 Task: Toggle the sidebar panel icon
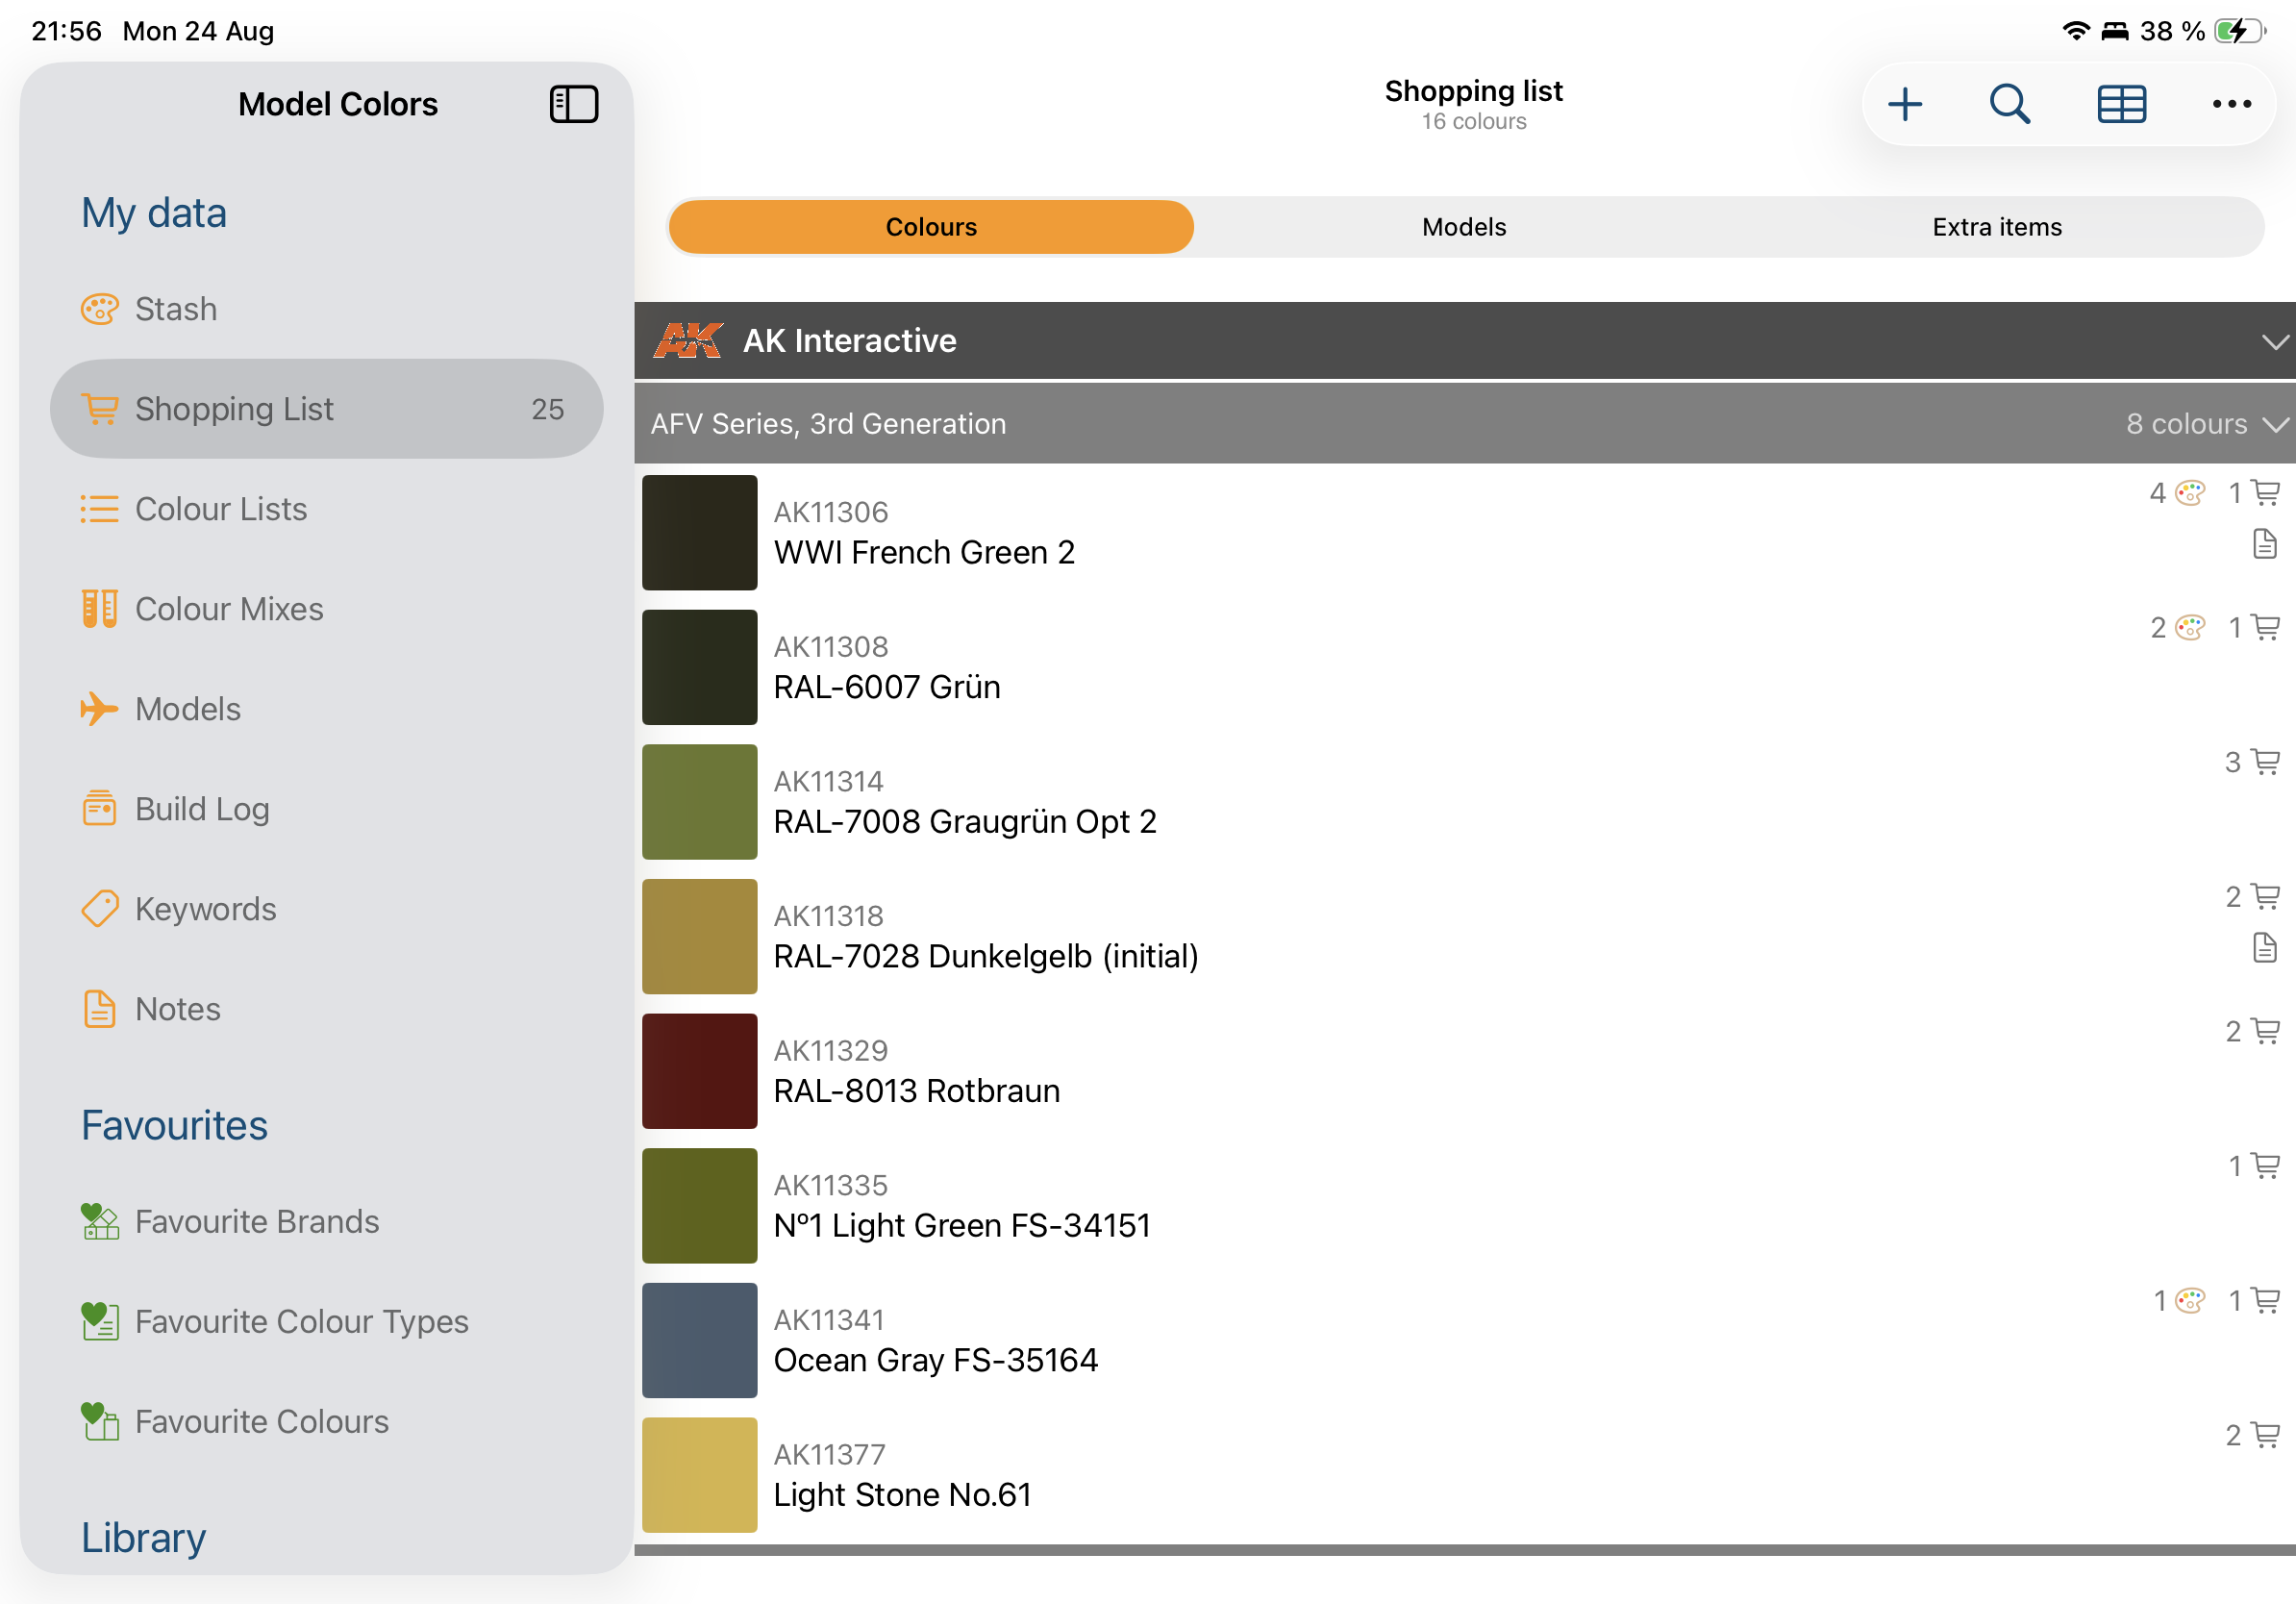tap(574, 104)
